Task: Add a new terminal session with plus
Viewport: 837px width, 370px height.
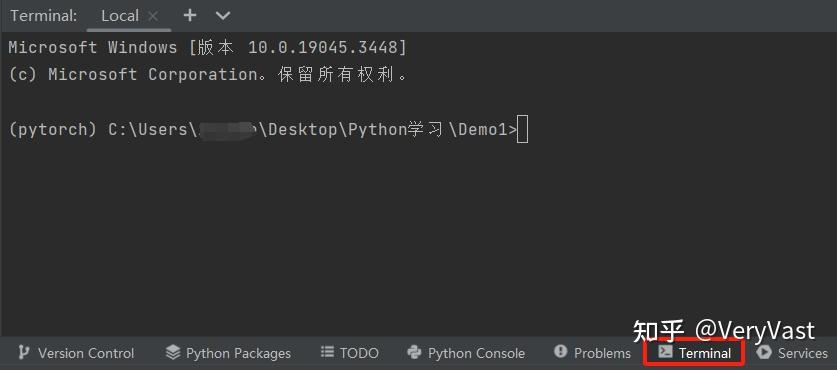Action: pos(189,15)
